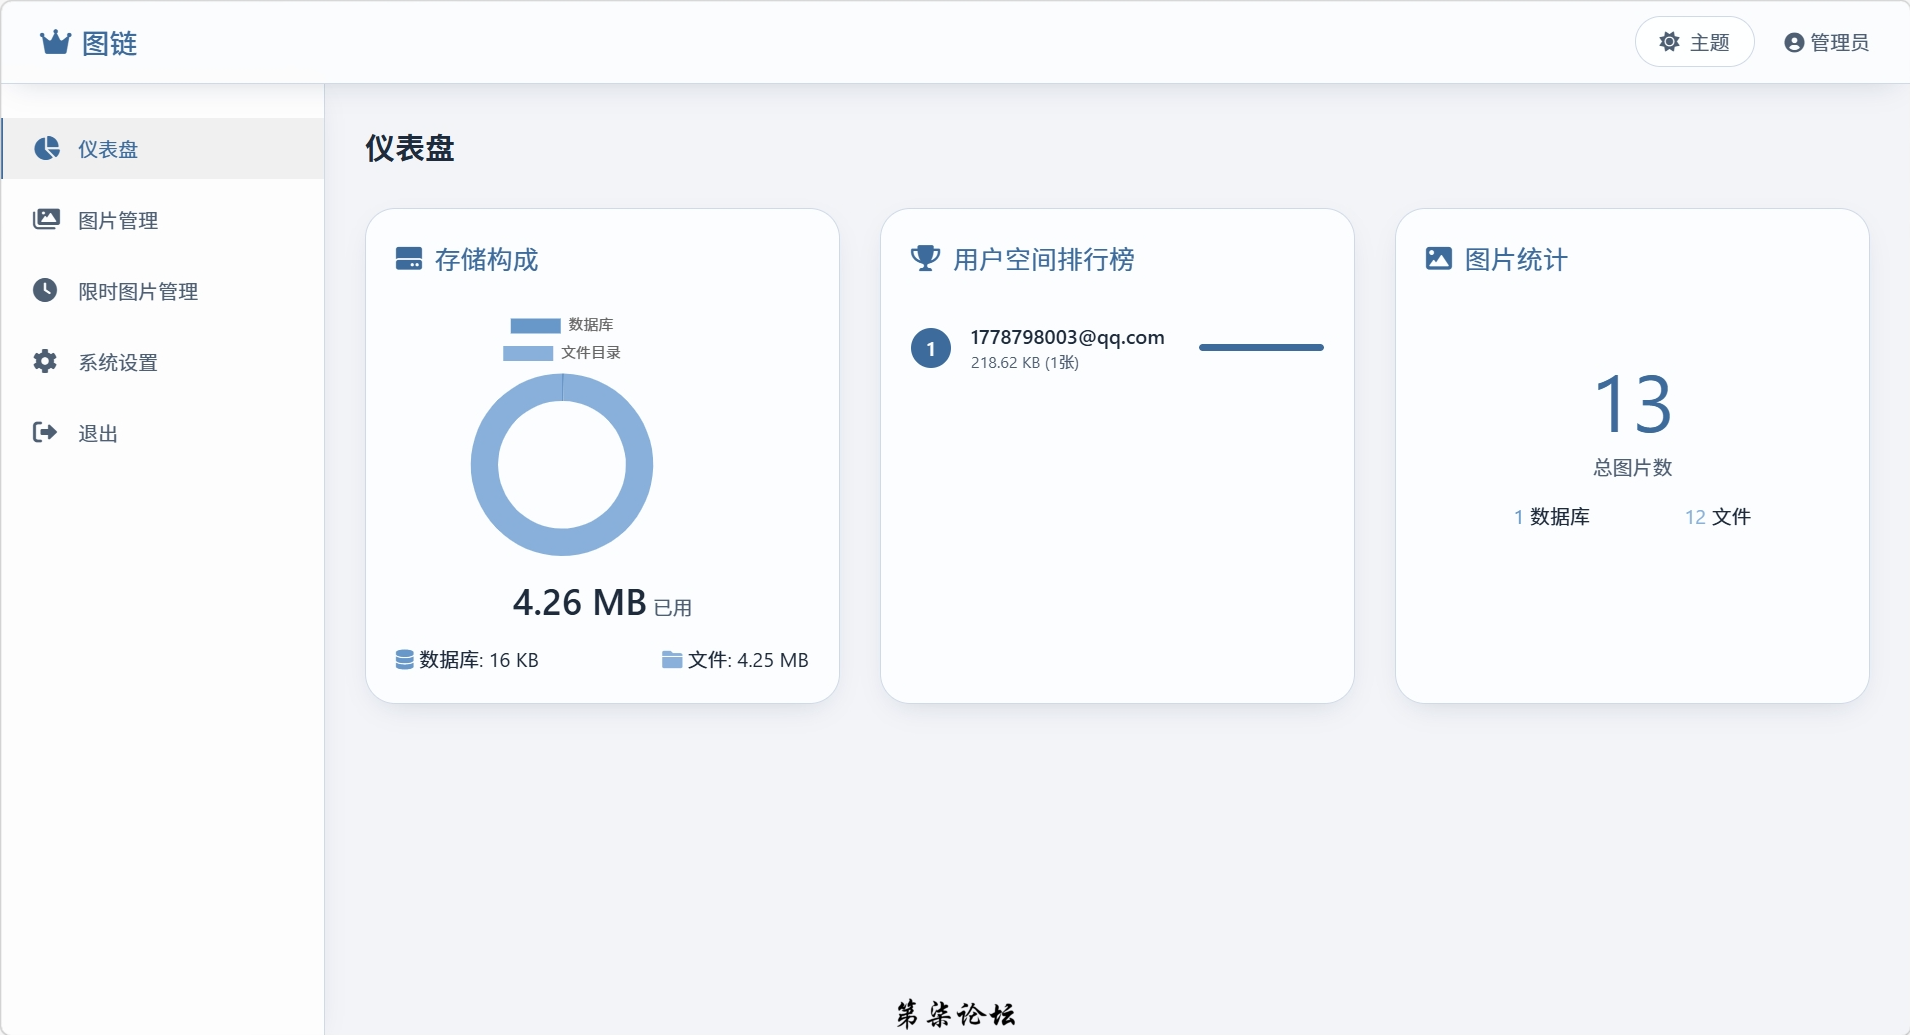The height and width of the screenshot is (1035, 1910).
Task: Click the rank 1 badge circle
Action: tap(931, 349)
